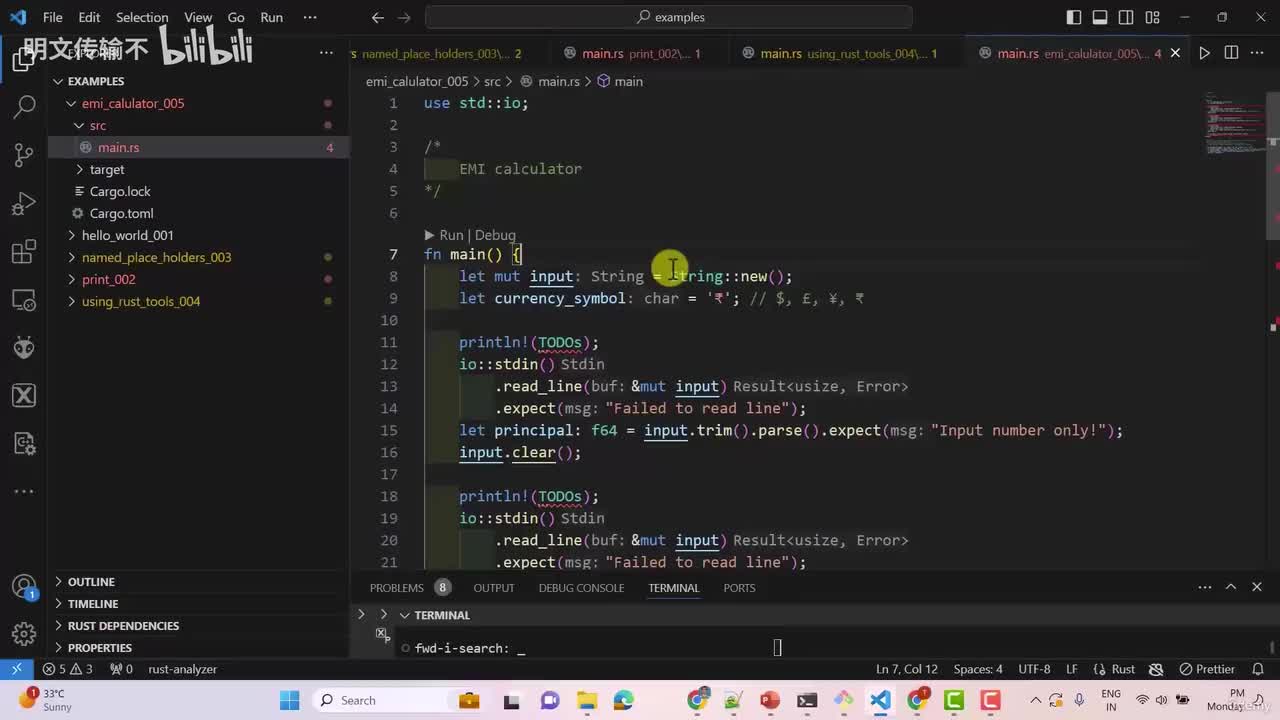This screenshot has width=1280, height=720.
Task: Collapse the emi_calulator_005 folder
Action: (133, 103)
